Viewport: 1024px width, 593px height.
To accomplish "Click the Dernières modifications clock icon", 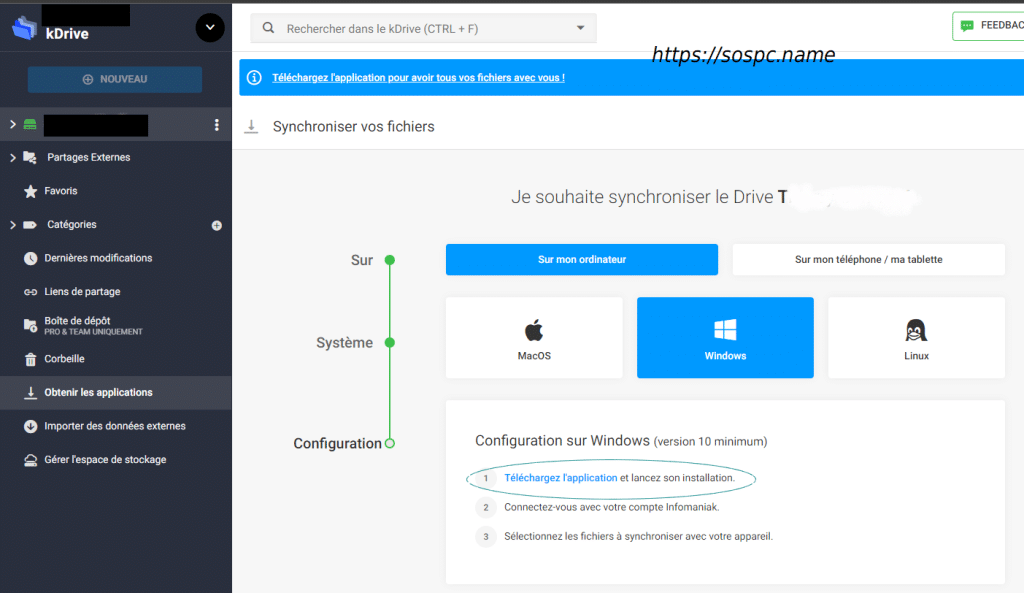I will pos(30,258).
